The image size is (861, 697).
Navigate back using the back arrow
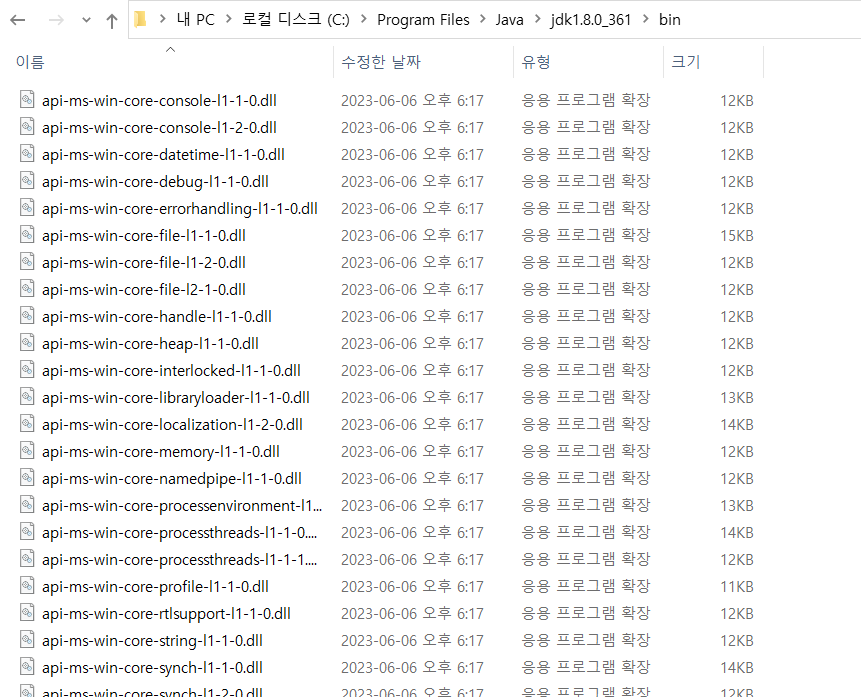point(20,19)
